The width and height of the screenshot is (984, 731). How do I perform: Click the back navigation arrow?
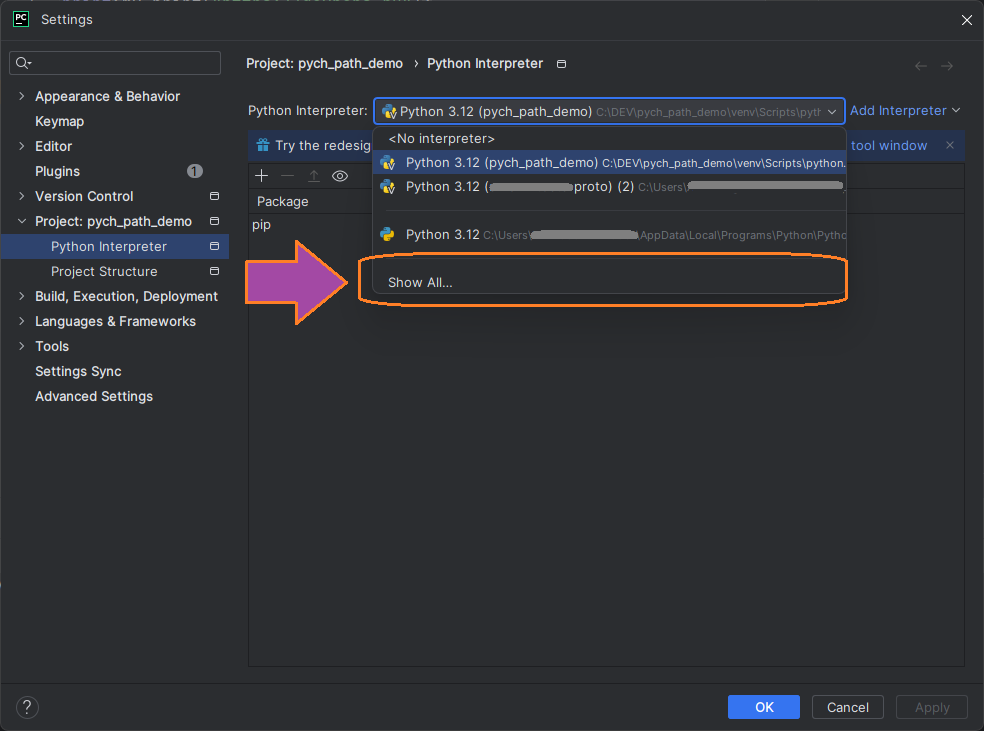pos(921,66)
